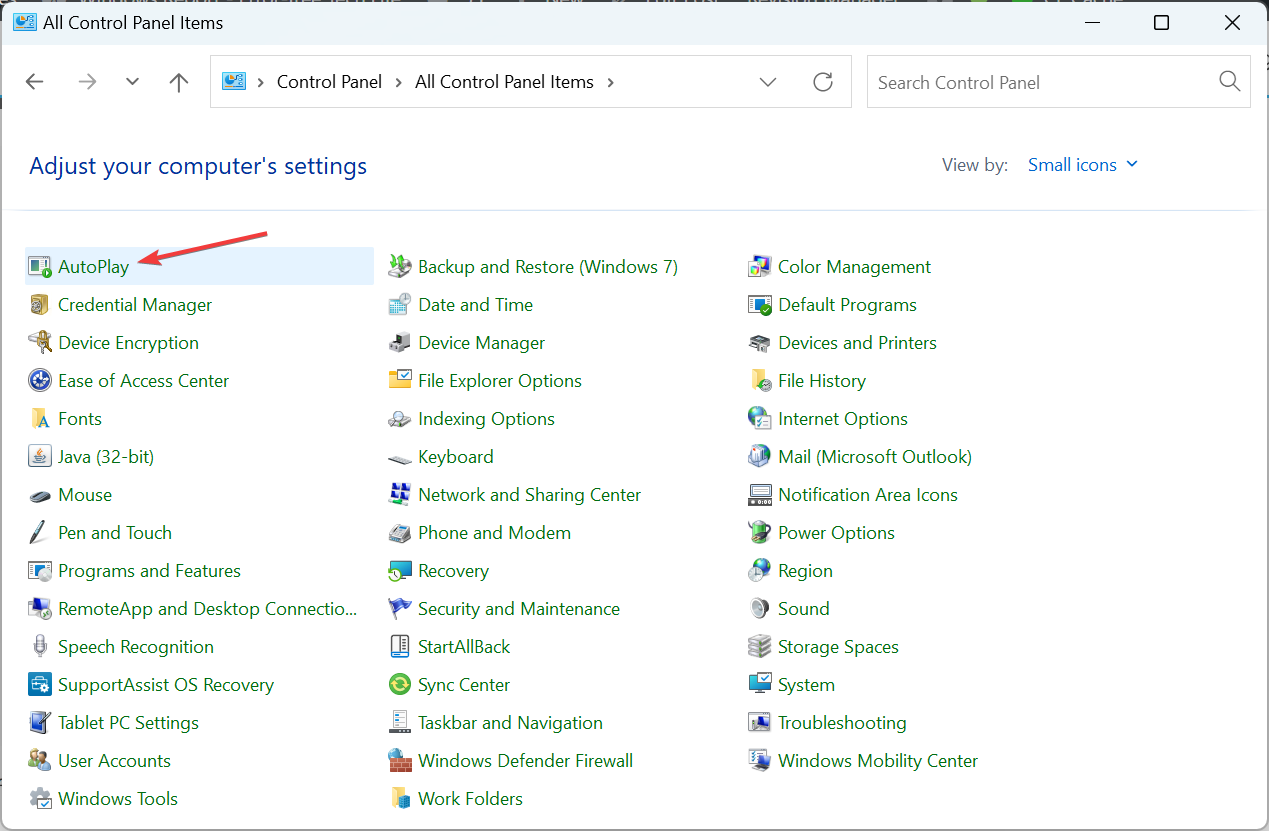Click the Color Management icon
1269x831 pixels.
(760, 267)
